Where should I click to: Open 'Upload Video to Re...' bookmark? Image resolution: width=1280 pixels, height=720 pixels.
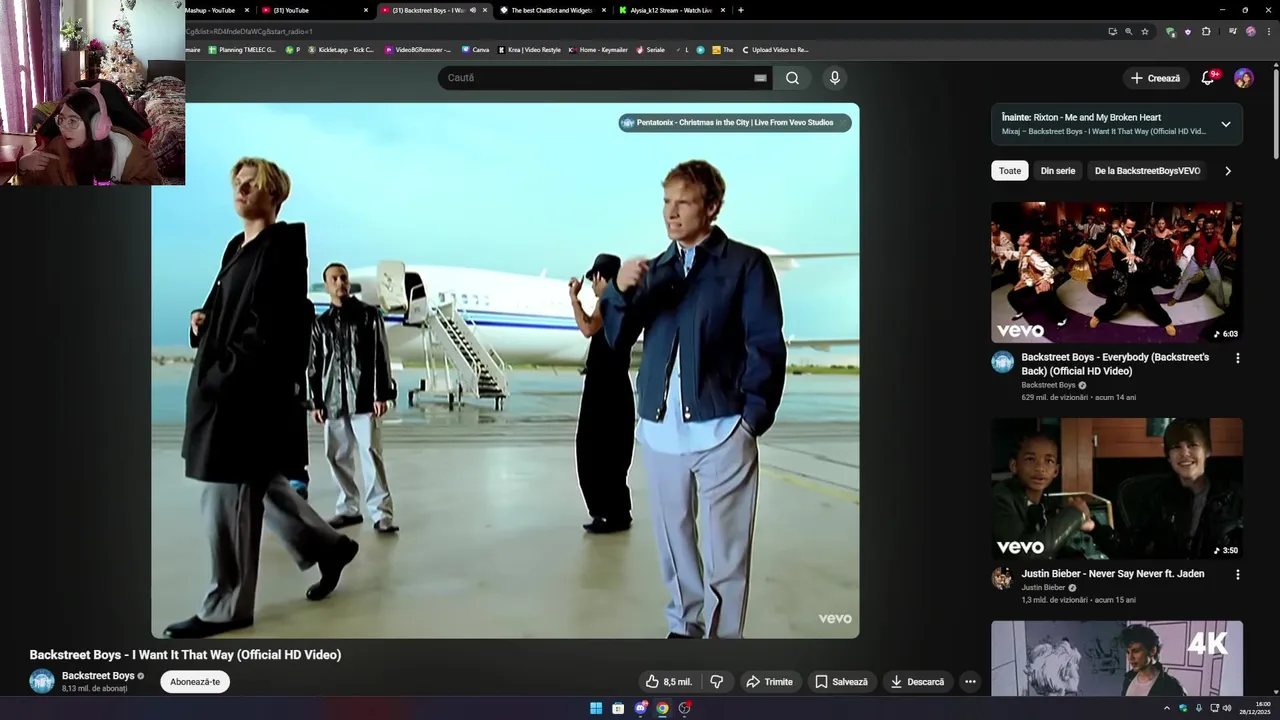(774, 49)
